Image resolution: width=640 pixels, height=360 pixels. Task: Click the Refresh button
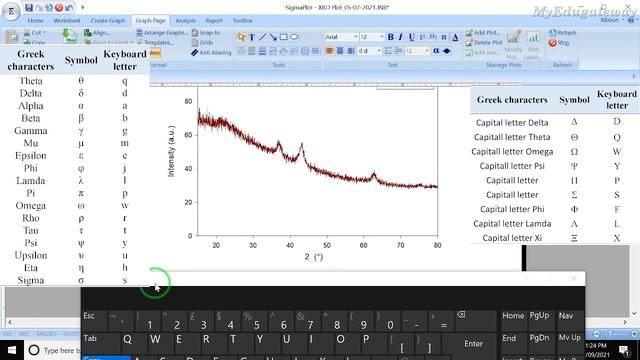[x=562, y=32]
